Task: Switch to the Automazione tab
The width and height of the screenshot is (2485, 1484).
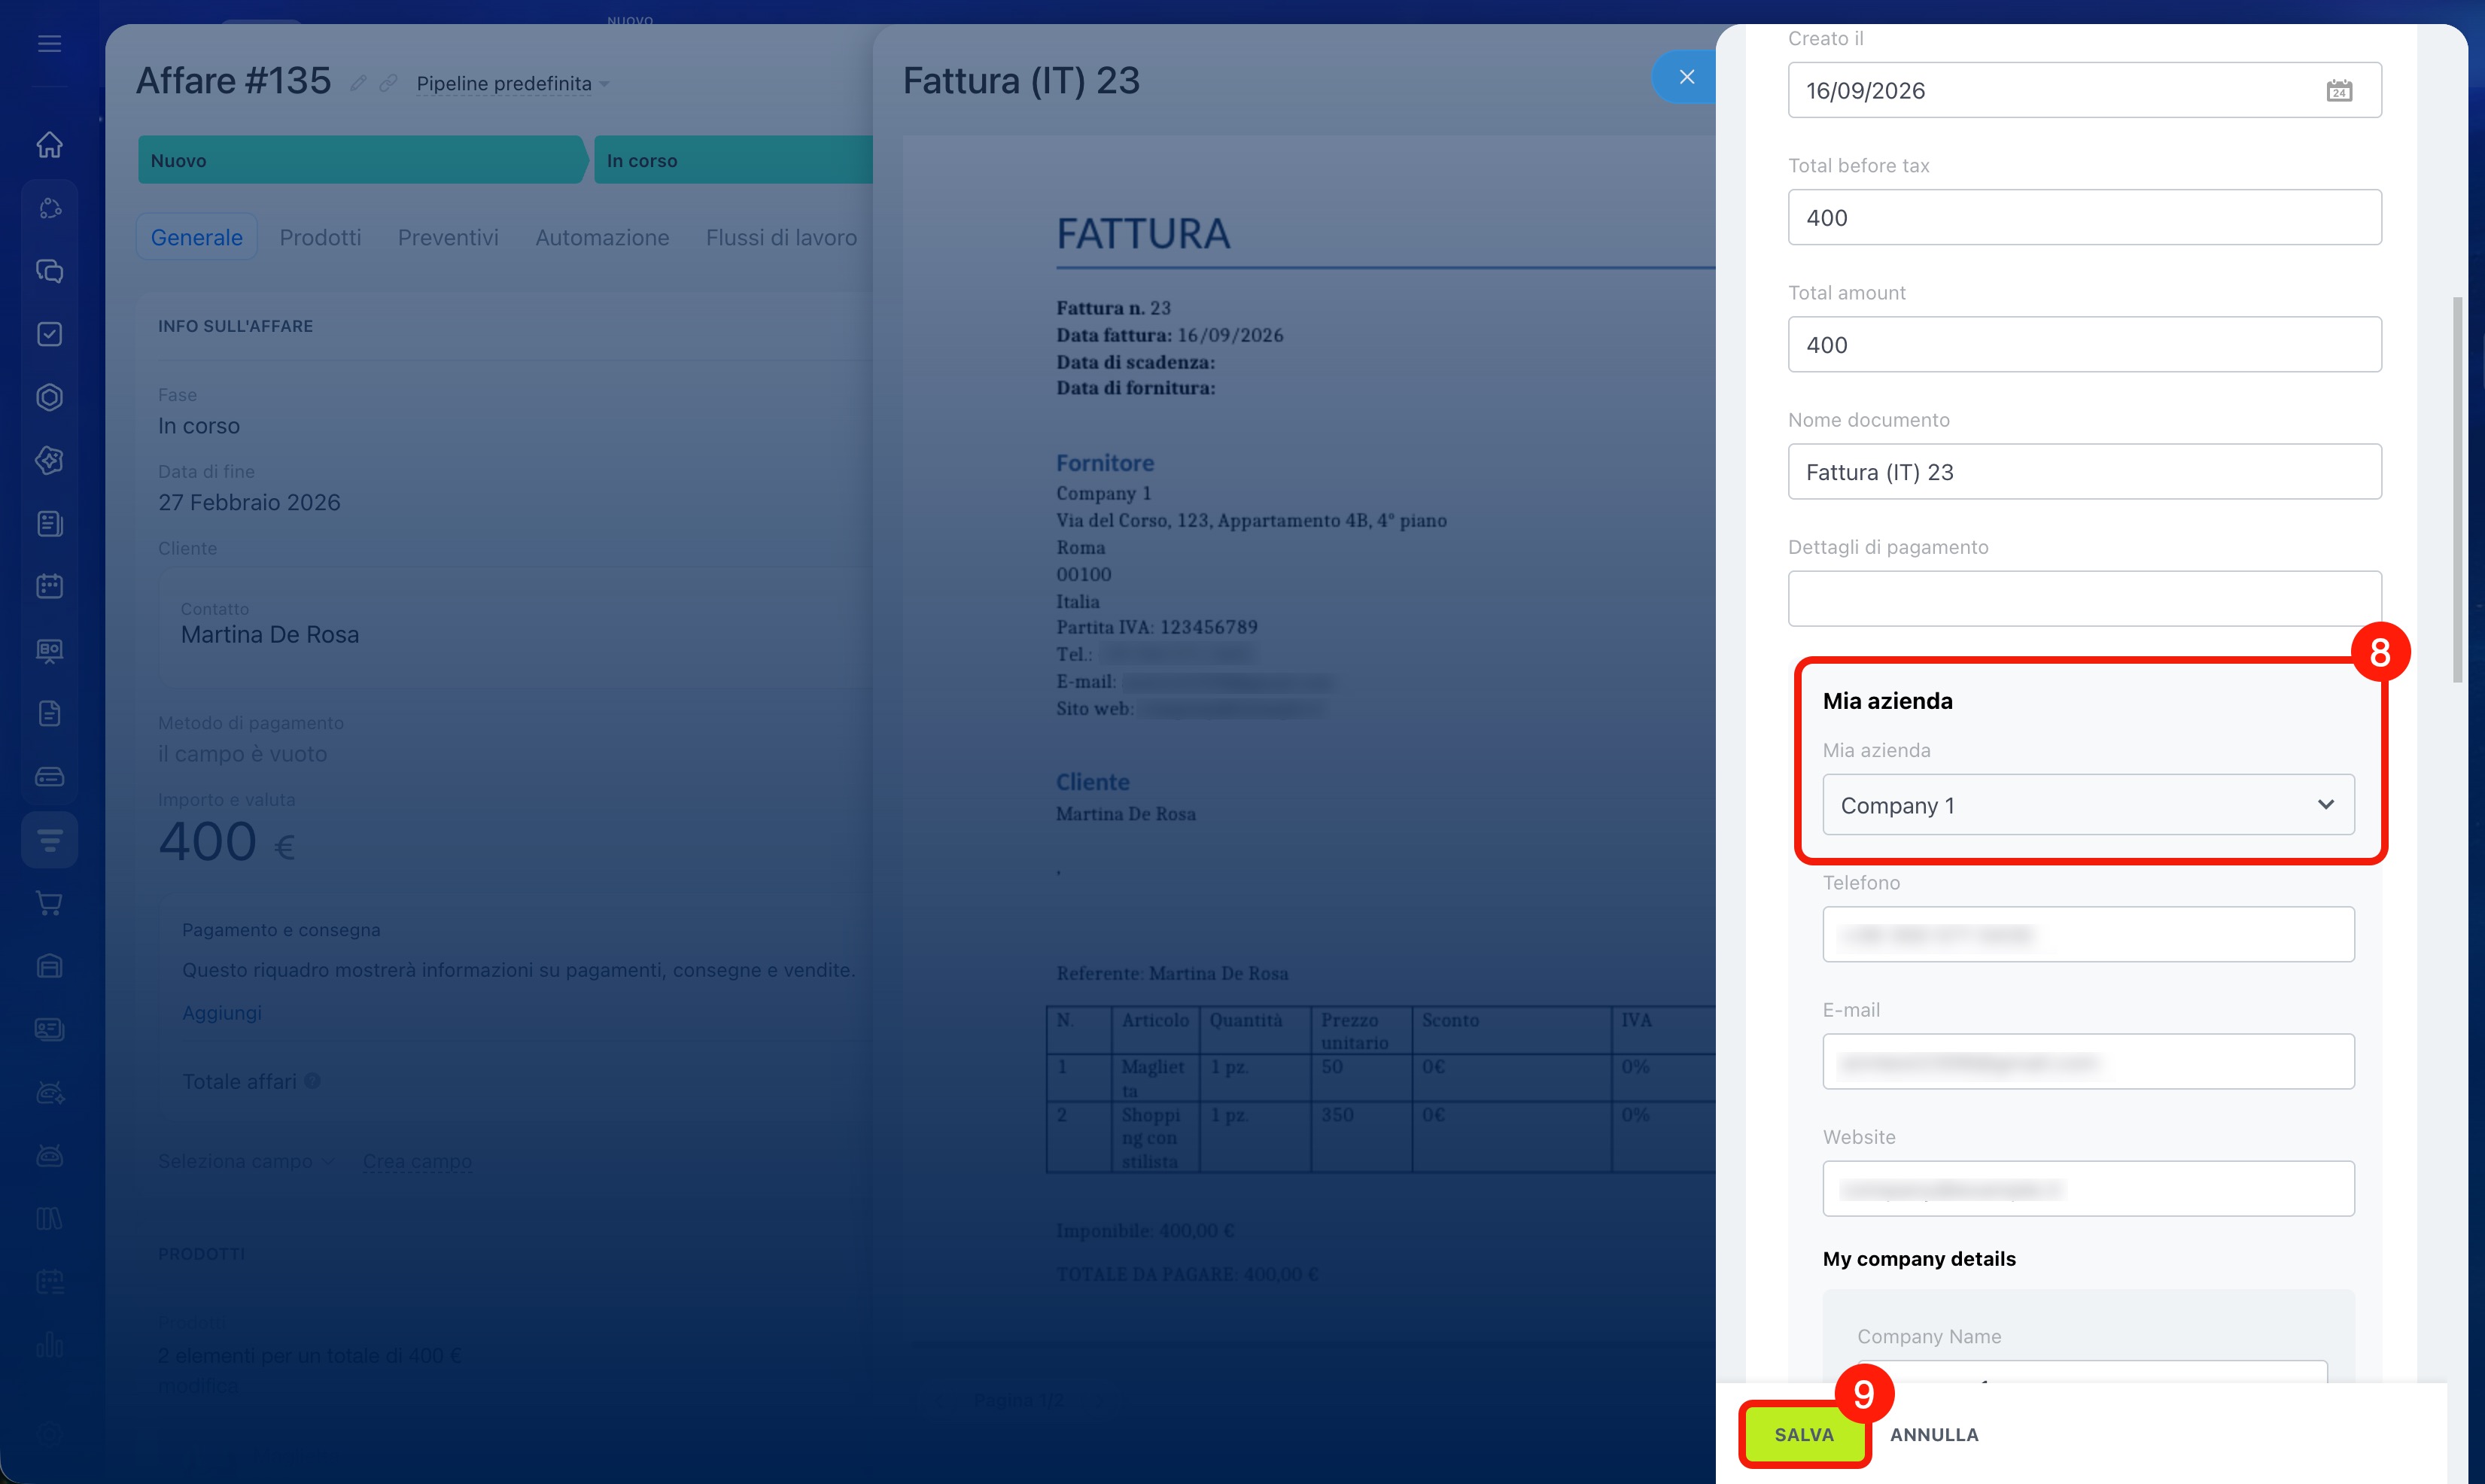Action: click(602, 237)
